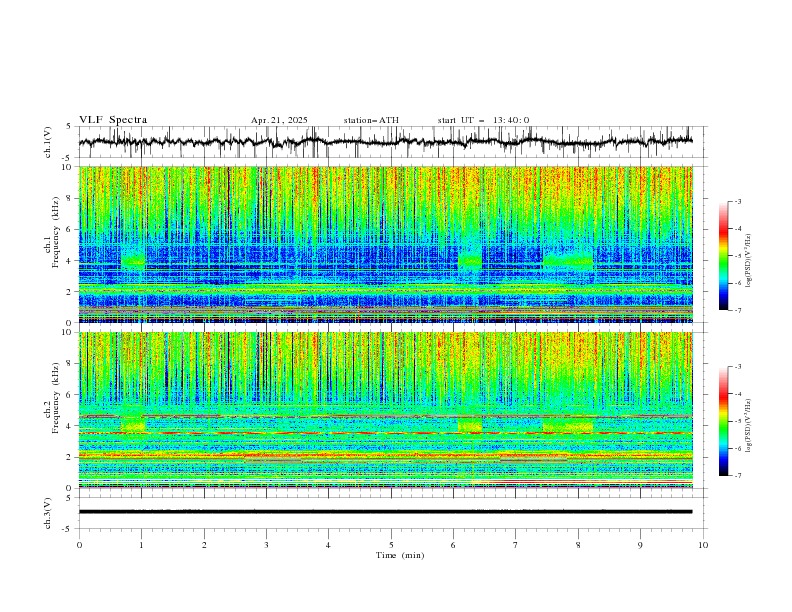The height and width of the screenshot is (612, 792).
Task: Click the log(PSD) label beside ch.2 colorbar
Action: [748, 426]
